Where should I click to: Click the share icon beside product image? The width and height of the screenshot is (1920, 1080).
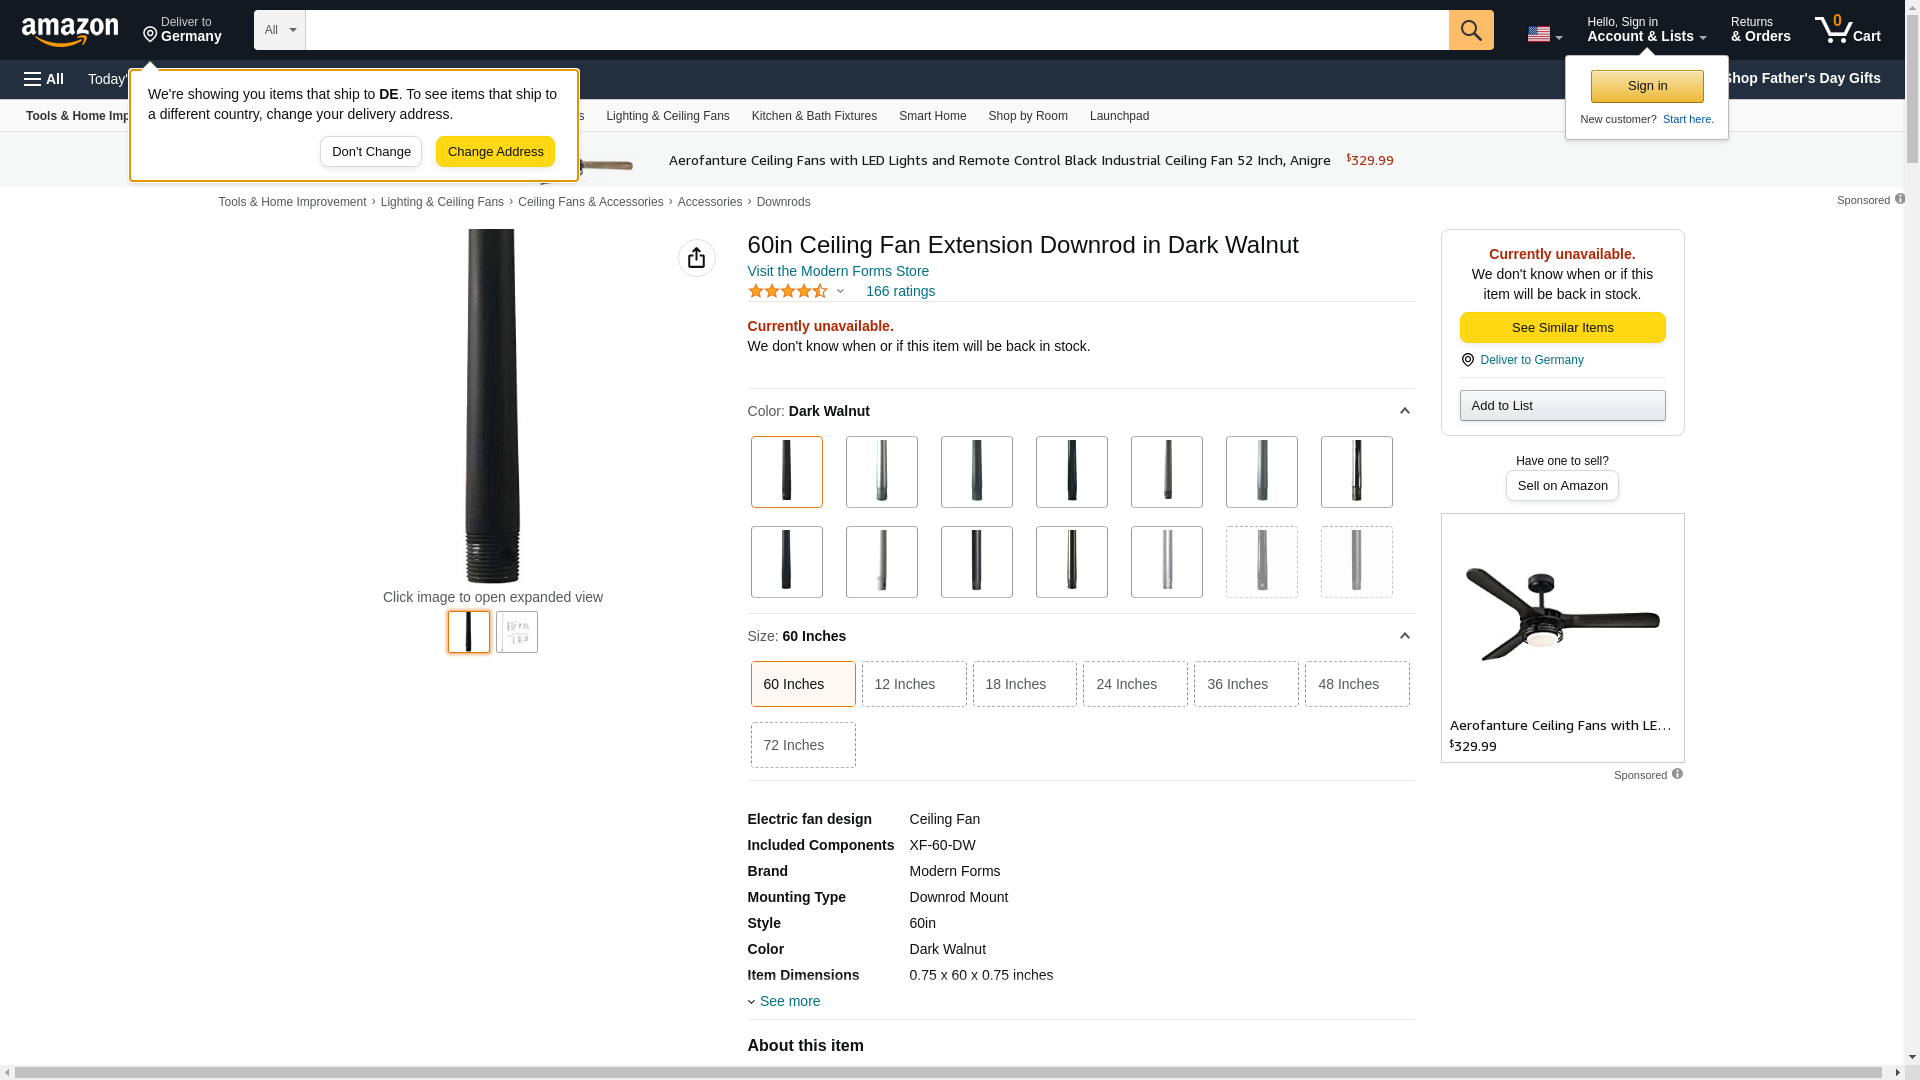coord(697,258)
